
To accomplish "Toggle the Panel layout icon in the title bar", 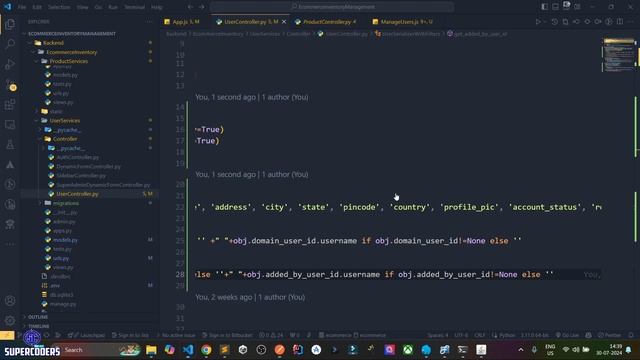I will [x=556, y=7].
